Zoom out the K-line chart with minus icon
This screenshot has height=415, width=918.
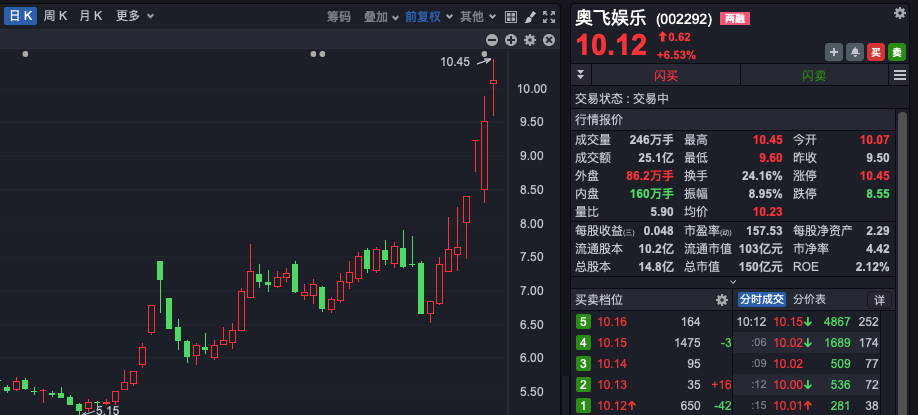pos(491,40)
